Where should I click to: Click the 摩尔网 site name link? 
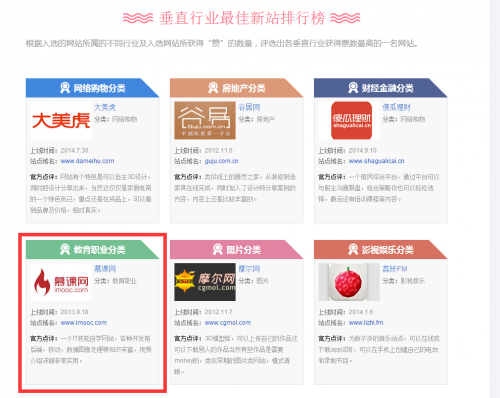(249, 269)
